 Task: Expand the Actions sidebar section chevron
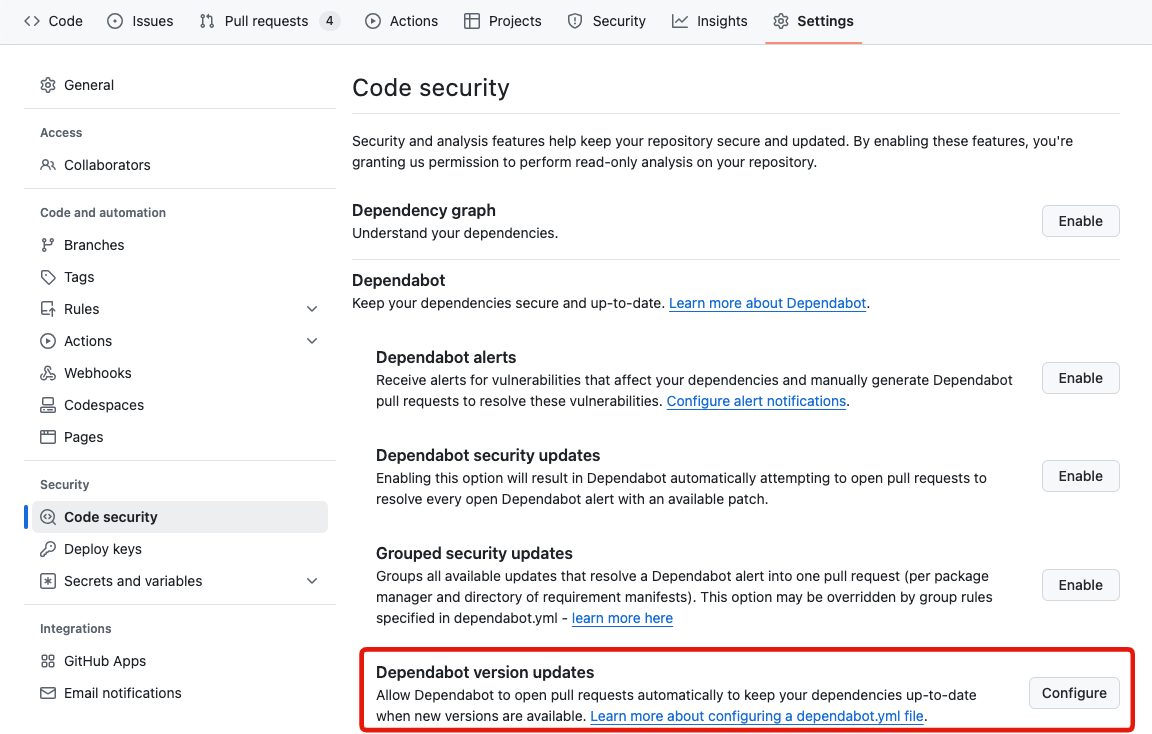[x=312, y=341]
